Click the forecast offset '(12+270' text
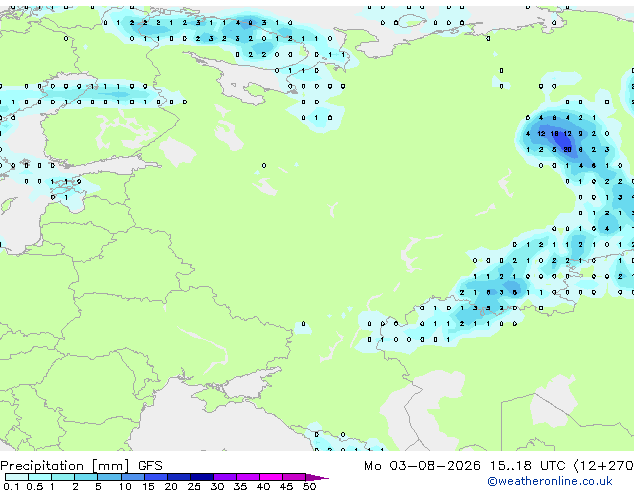634x490 pixels. click(x=604, y=466)
